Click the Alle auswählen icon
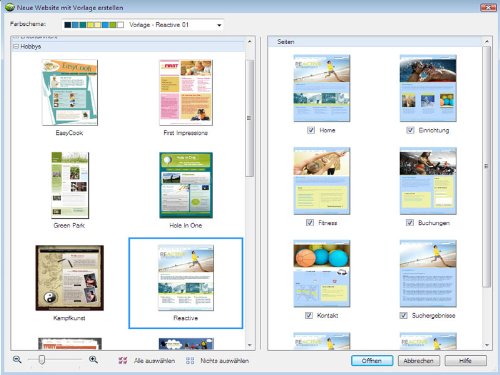Screen dimensions: 500x375 [x=123, y=360]
